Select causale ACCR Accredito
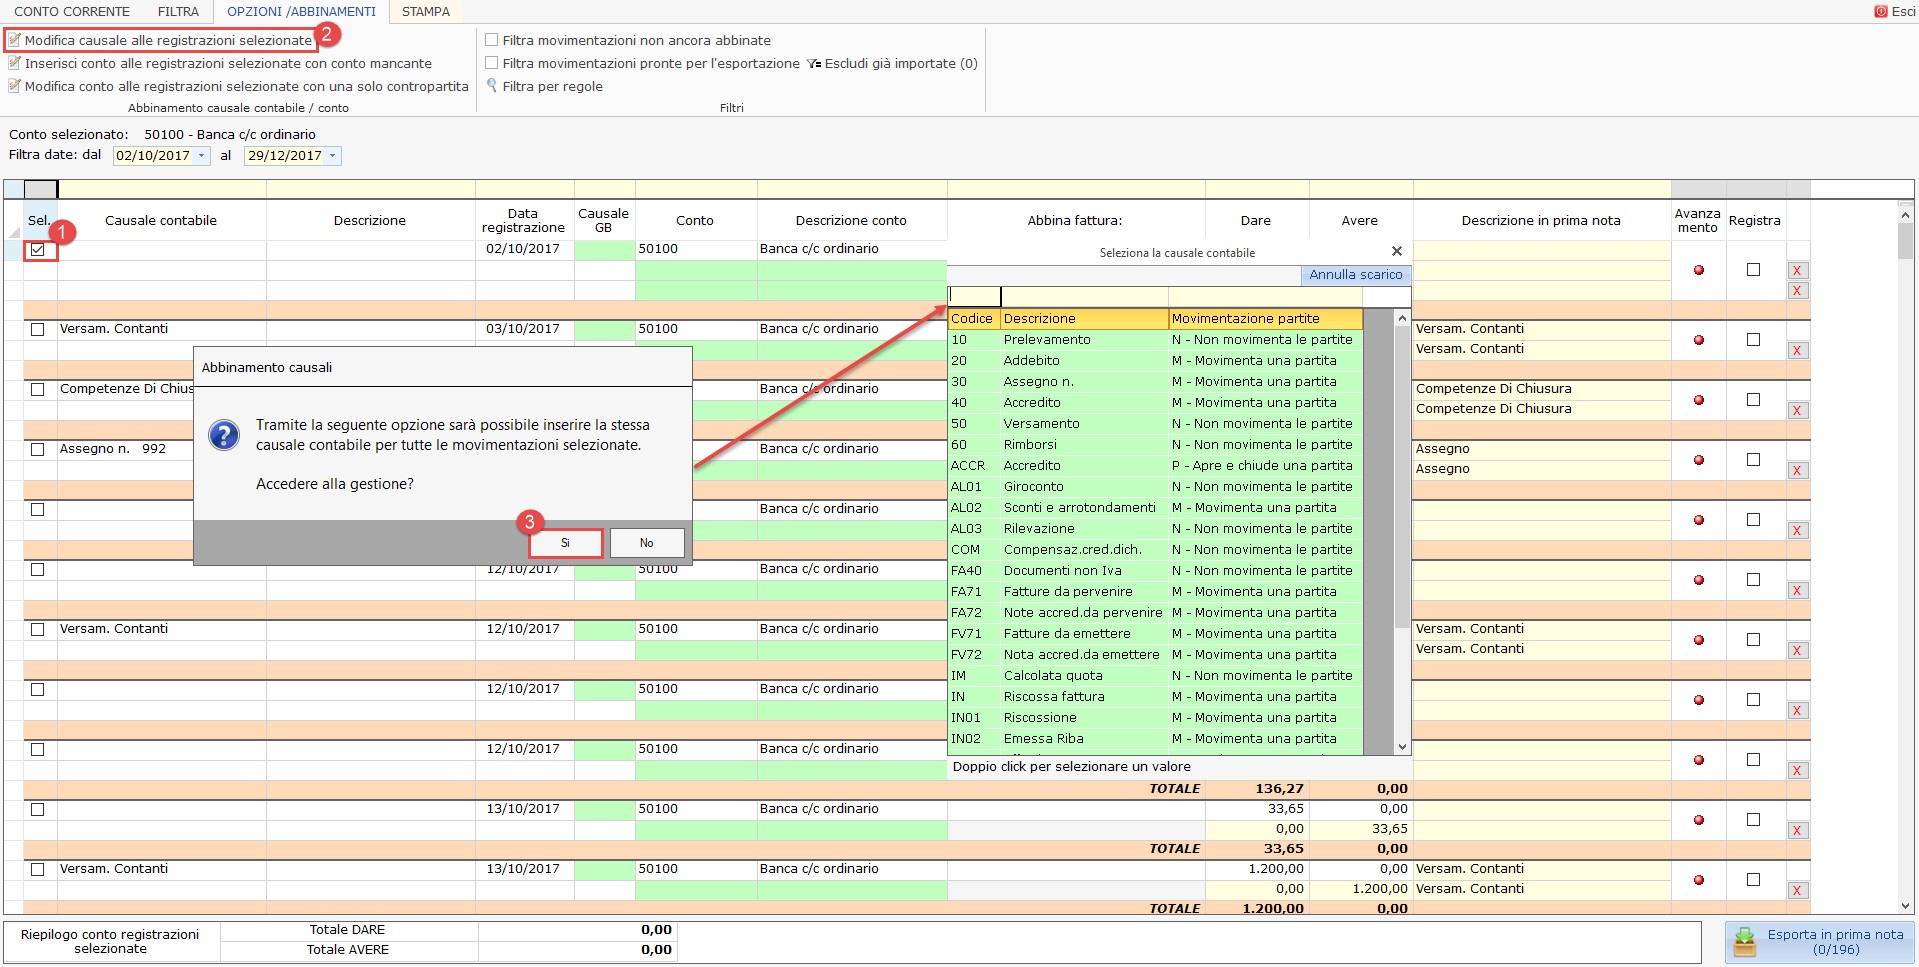This screenshot has width=1919, height=967. point(1155,465)
